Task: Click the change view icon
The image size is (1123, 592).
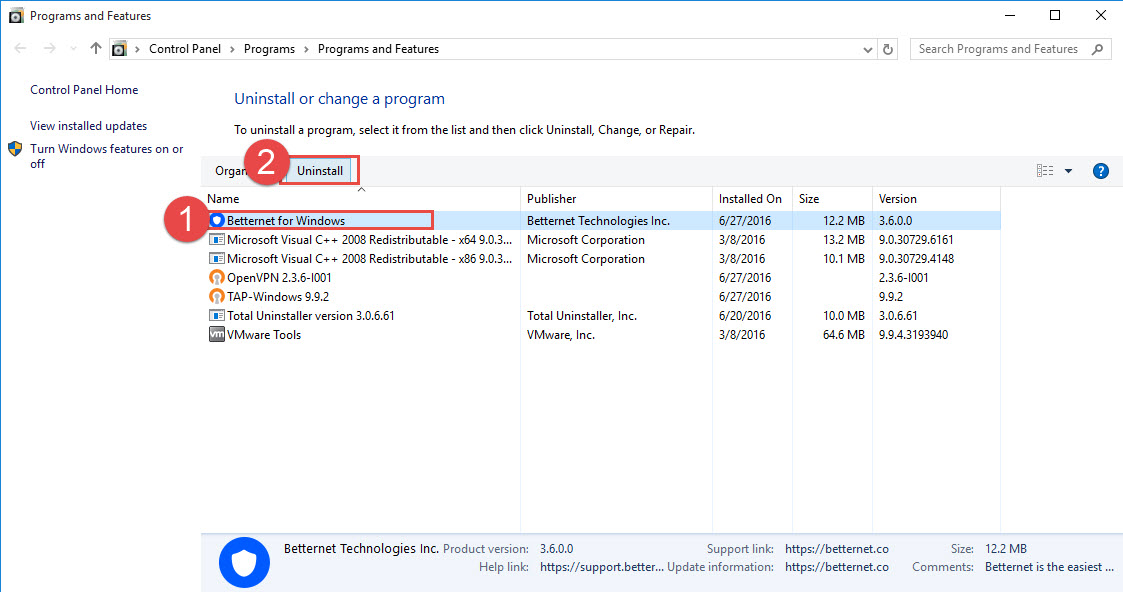Action: tap(1045, 170)
